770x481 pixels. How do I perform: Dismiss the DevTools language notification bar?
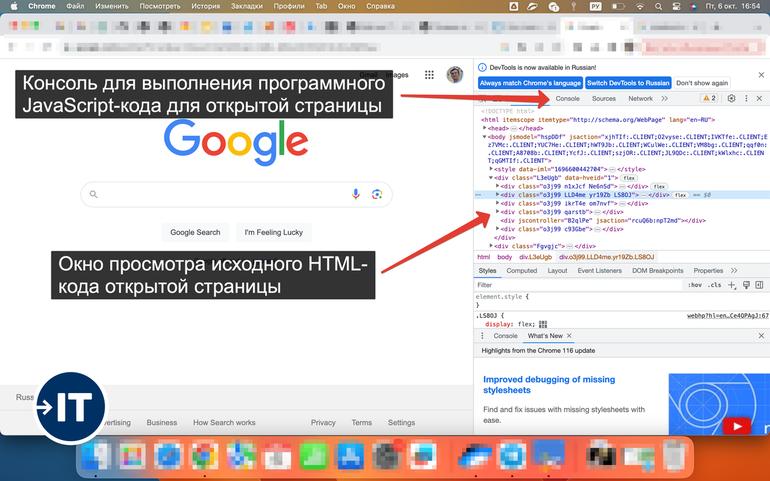[x=761, y=75]
